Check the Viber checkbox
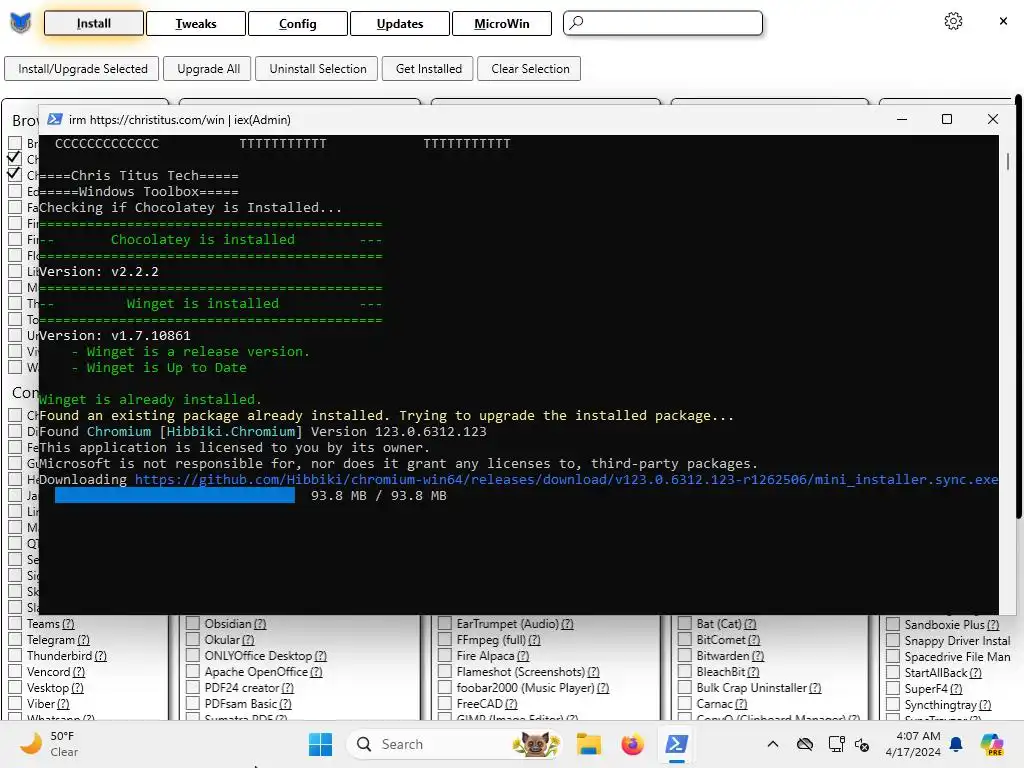 click(x=15, y=704)
